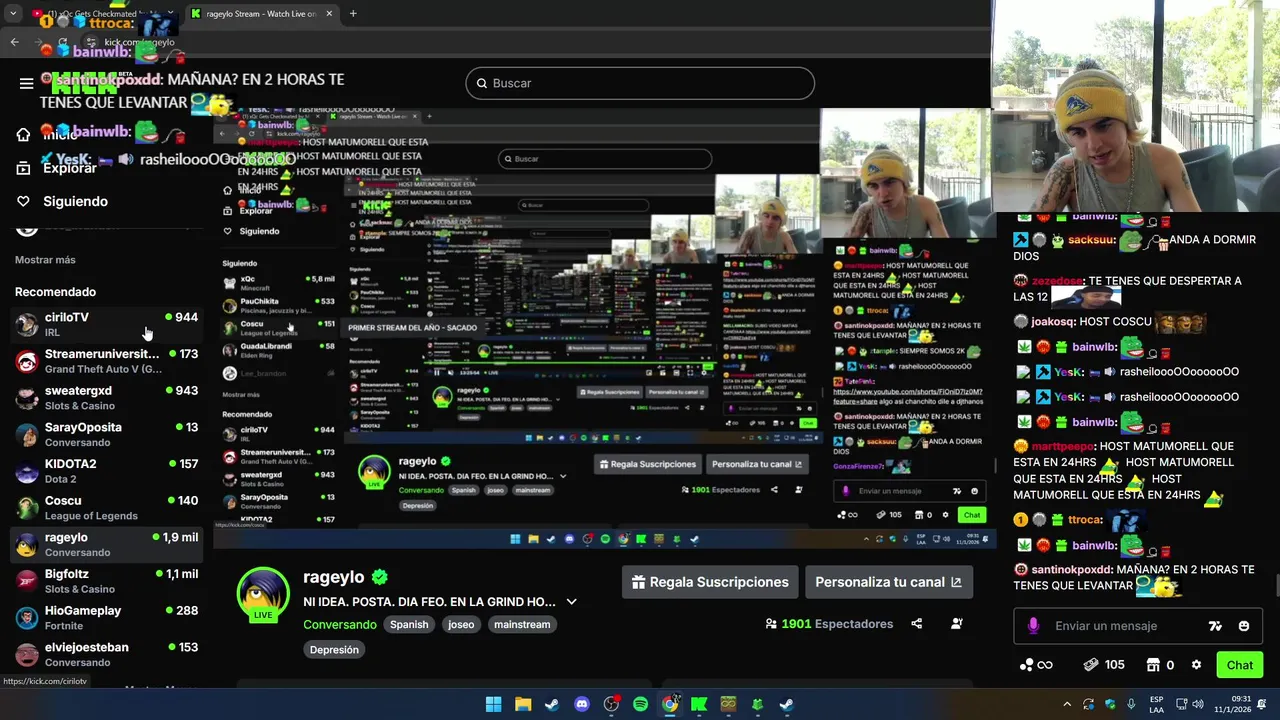Image resolution: width=1280 pixels, height=720 pixels.
Task: Click the Inicio home icon
Action: tap(23, 135)
